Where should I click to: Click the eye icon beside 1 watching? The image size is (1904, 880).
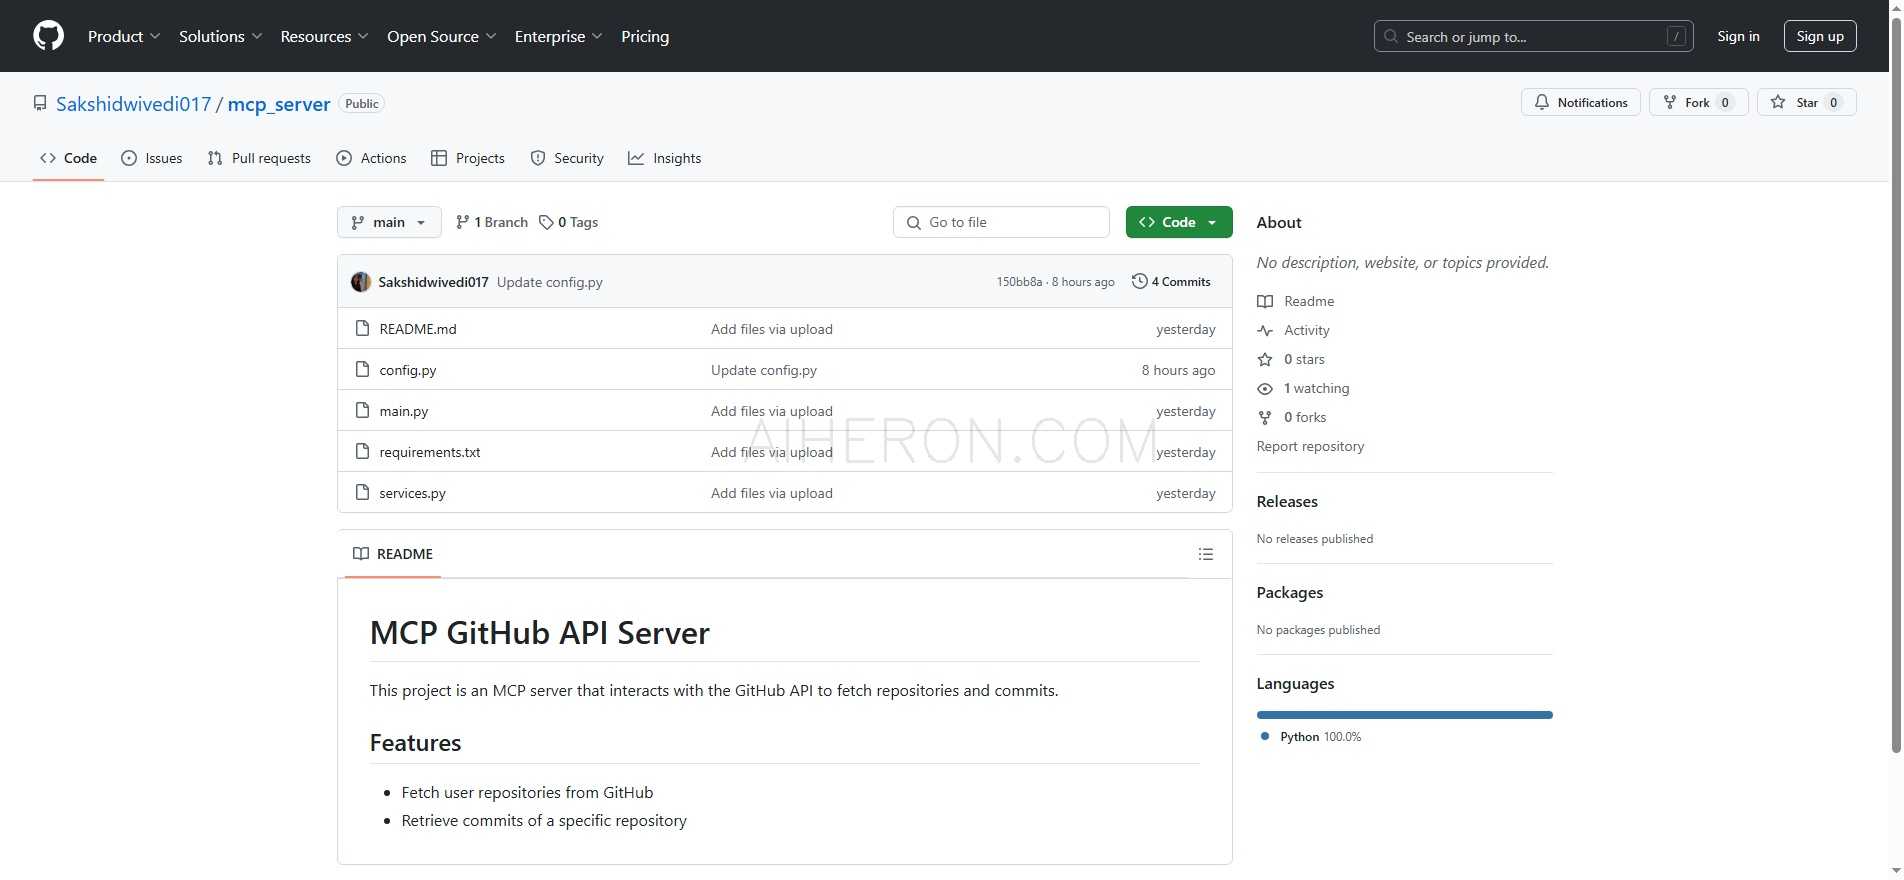pyautogui.click(x=1265, y=388)
